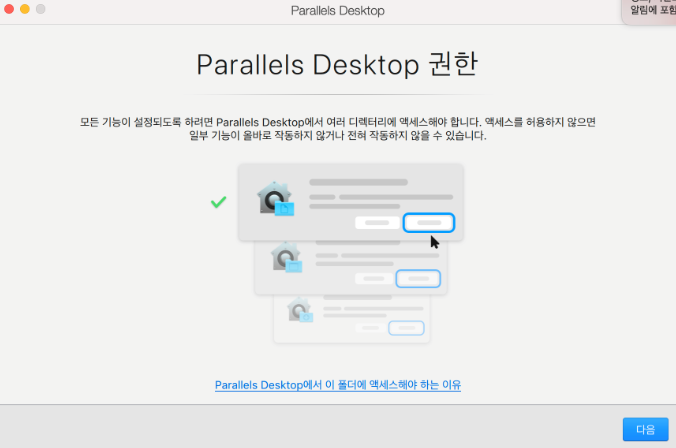The height and width of the screenshot is (448, 676).
Task: Click the middle card's house folder icon
Action: [x=286, y=257]
